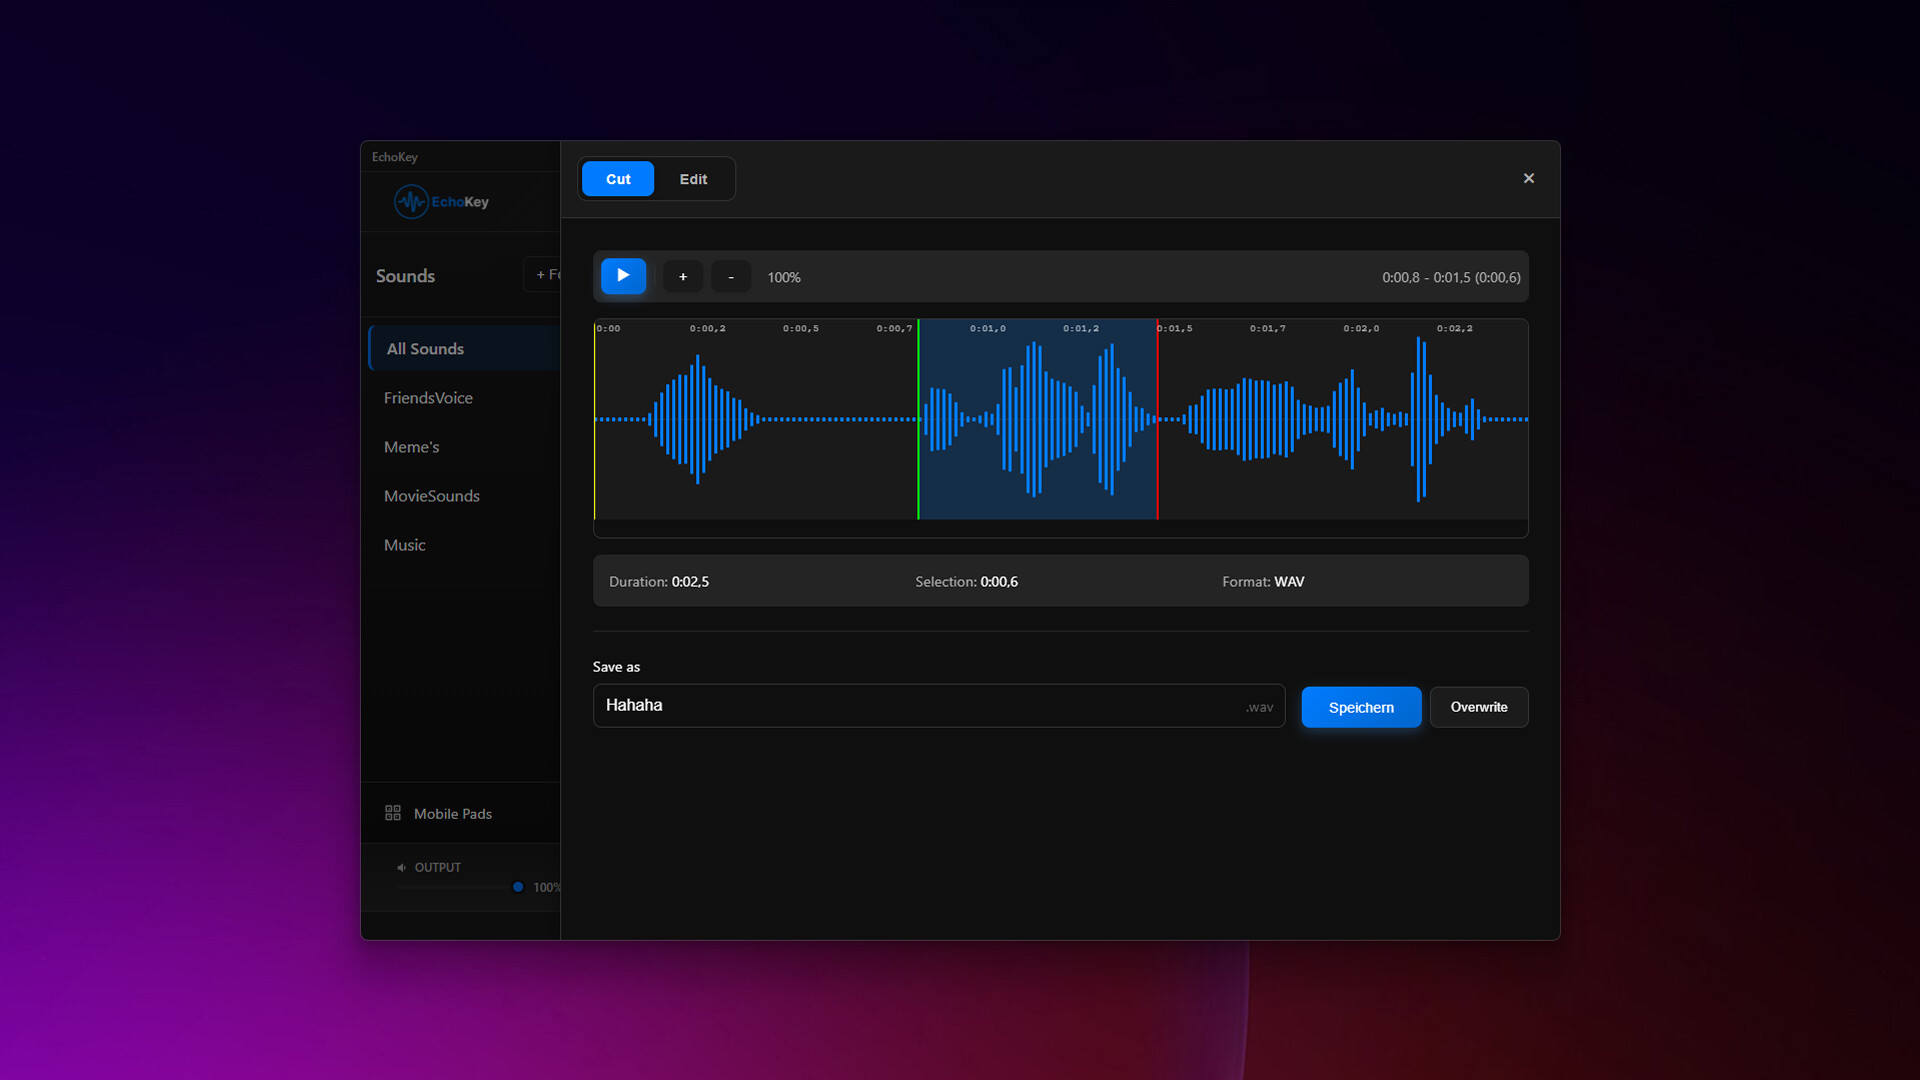Screen dimensions: 1920x1080
Task: Zoom in with the plus button
Action: tap(683, 277)
